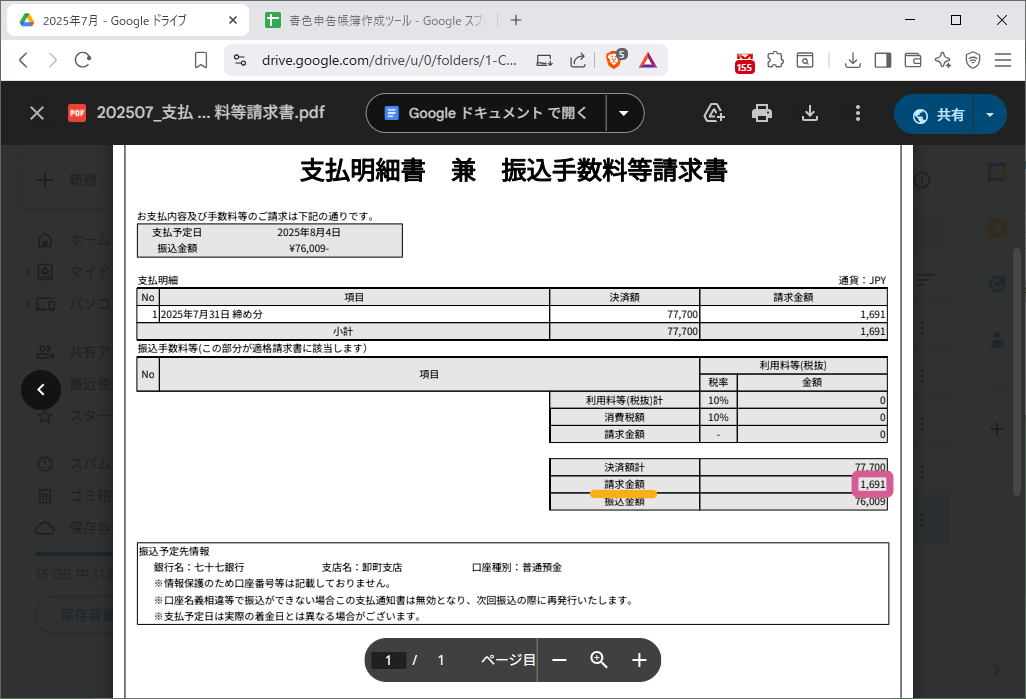This screenshot has width=1026, height=699.
Task: Download the displayed 請求書 PDF
Action: tap(810, 113)
